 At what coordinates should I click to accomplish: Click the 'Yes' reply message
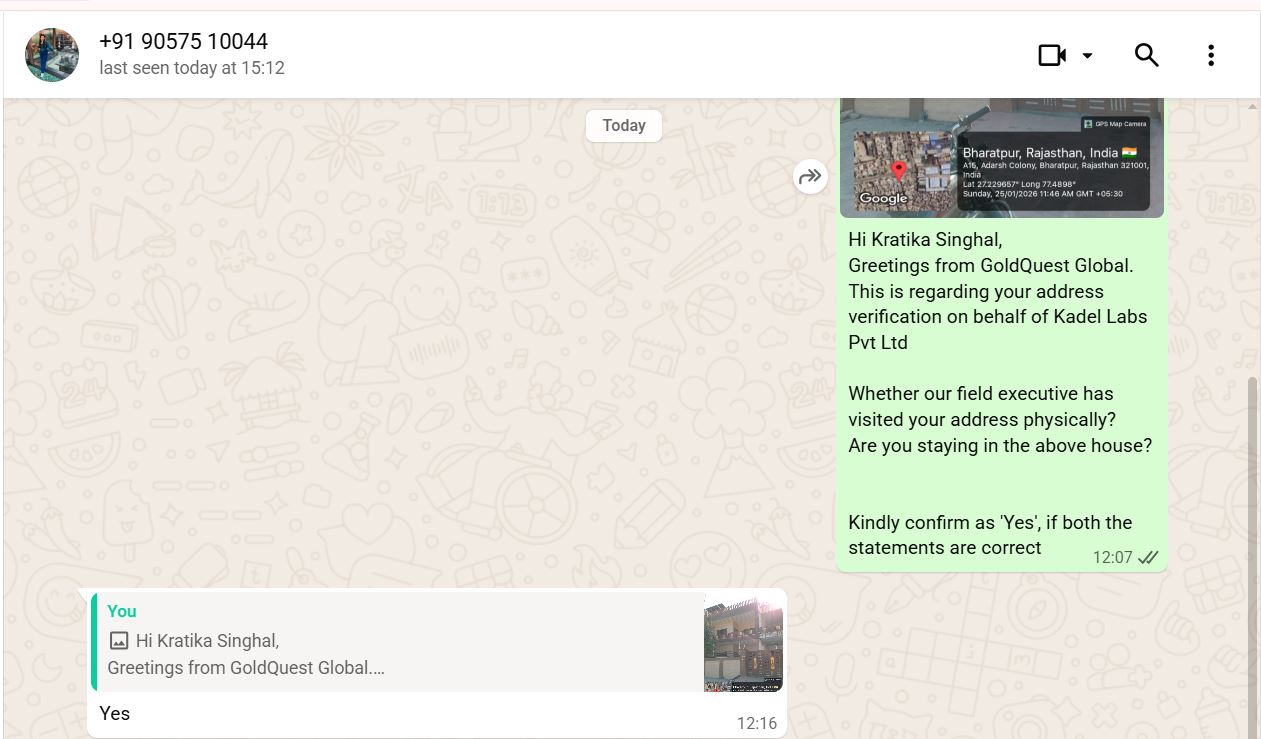(x=115, y=713)
